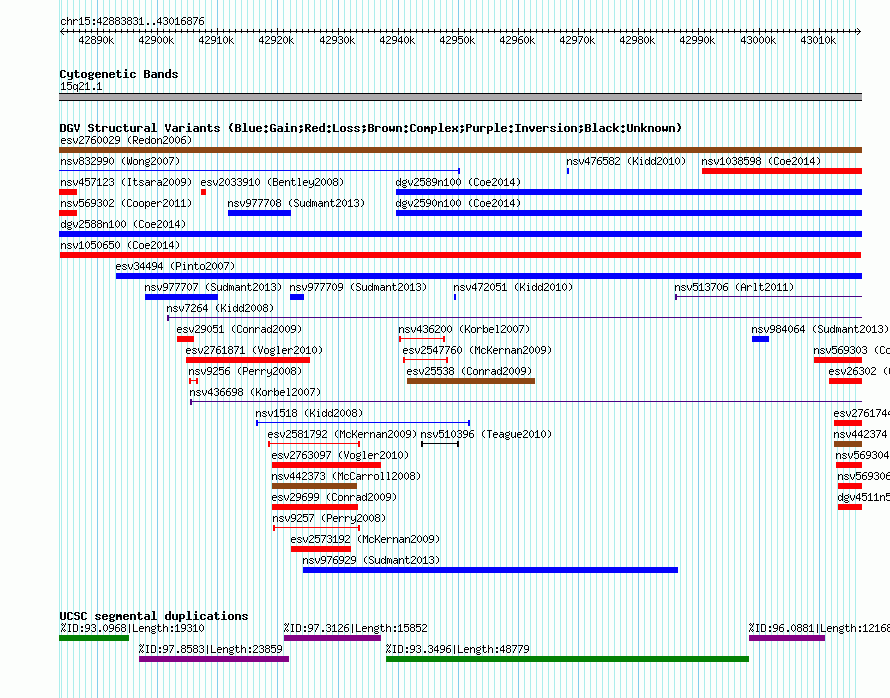Click the 42950k position on the ruler
This screenshot has width=890, height=698.
(x=457, y=40)
